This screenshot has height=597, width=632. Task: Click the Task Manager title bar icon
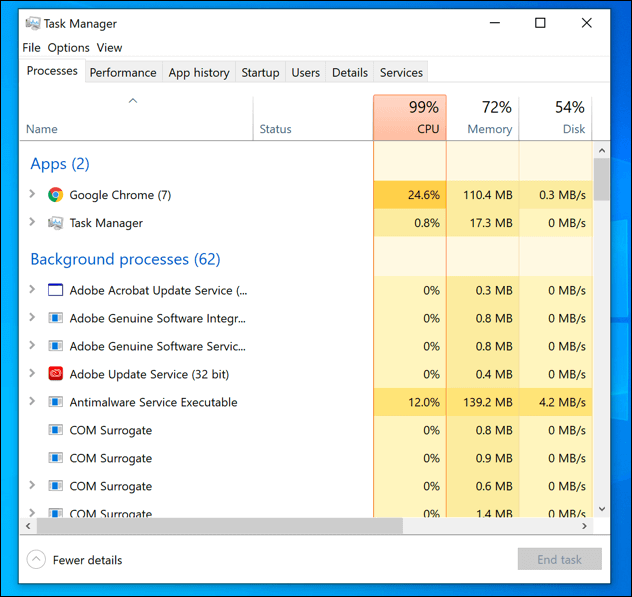pos(32,23)
